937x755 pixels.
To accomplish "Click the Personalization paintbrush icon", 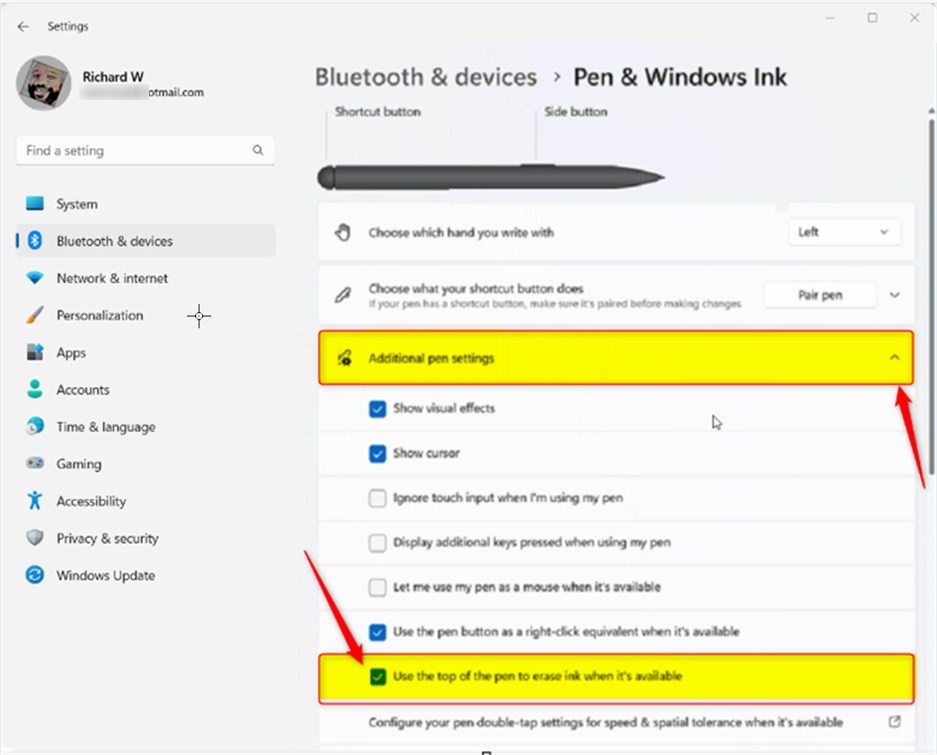I will (35, 315).
